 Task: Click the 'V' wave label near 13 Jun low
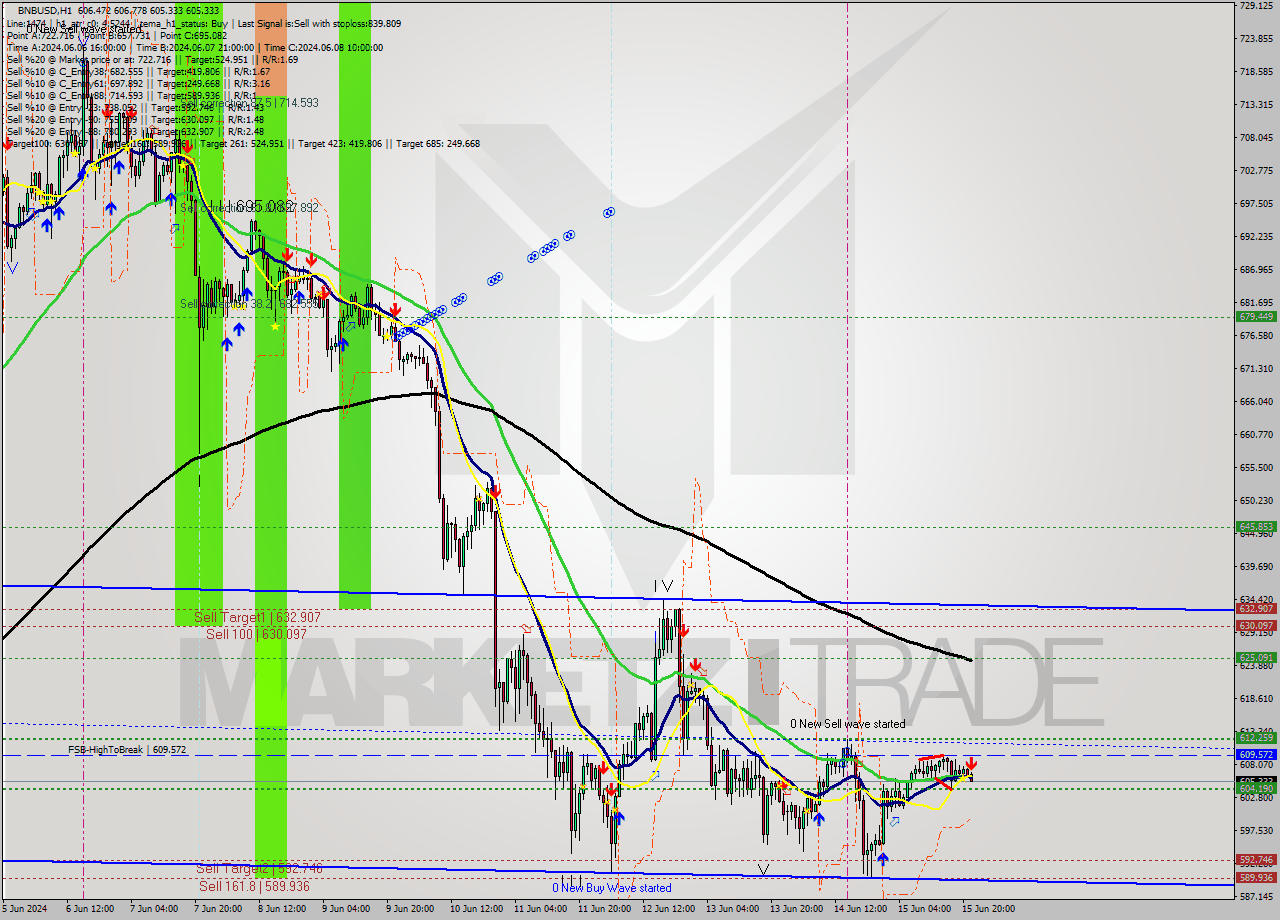click(763, 869)
